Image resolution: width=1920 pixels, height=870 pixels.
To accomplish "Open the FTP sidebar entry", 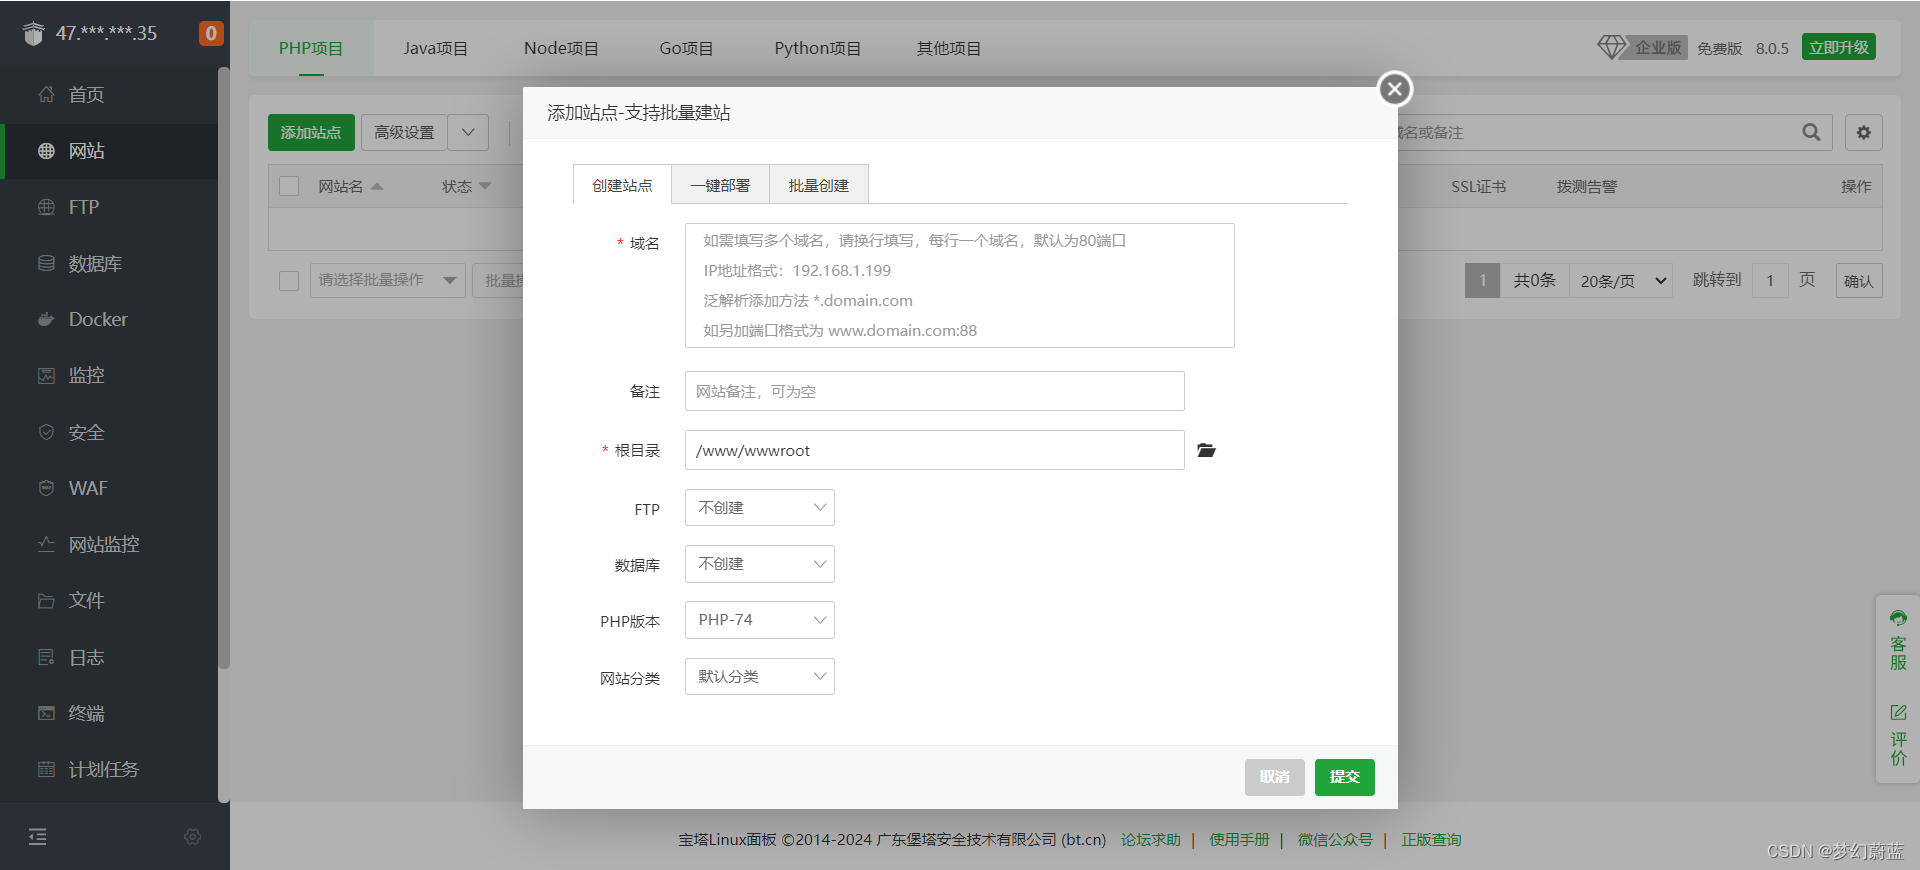I will coord(108,207).
